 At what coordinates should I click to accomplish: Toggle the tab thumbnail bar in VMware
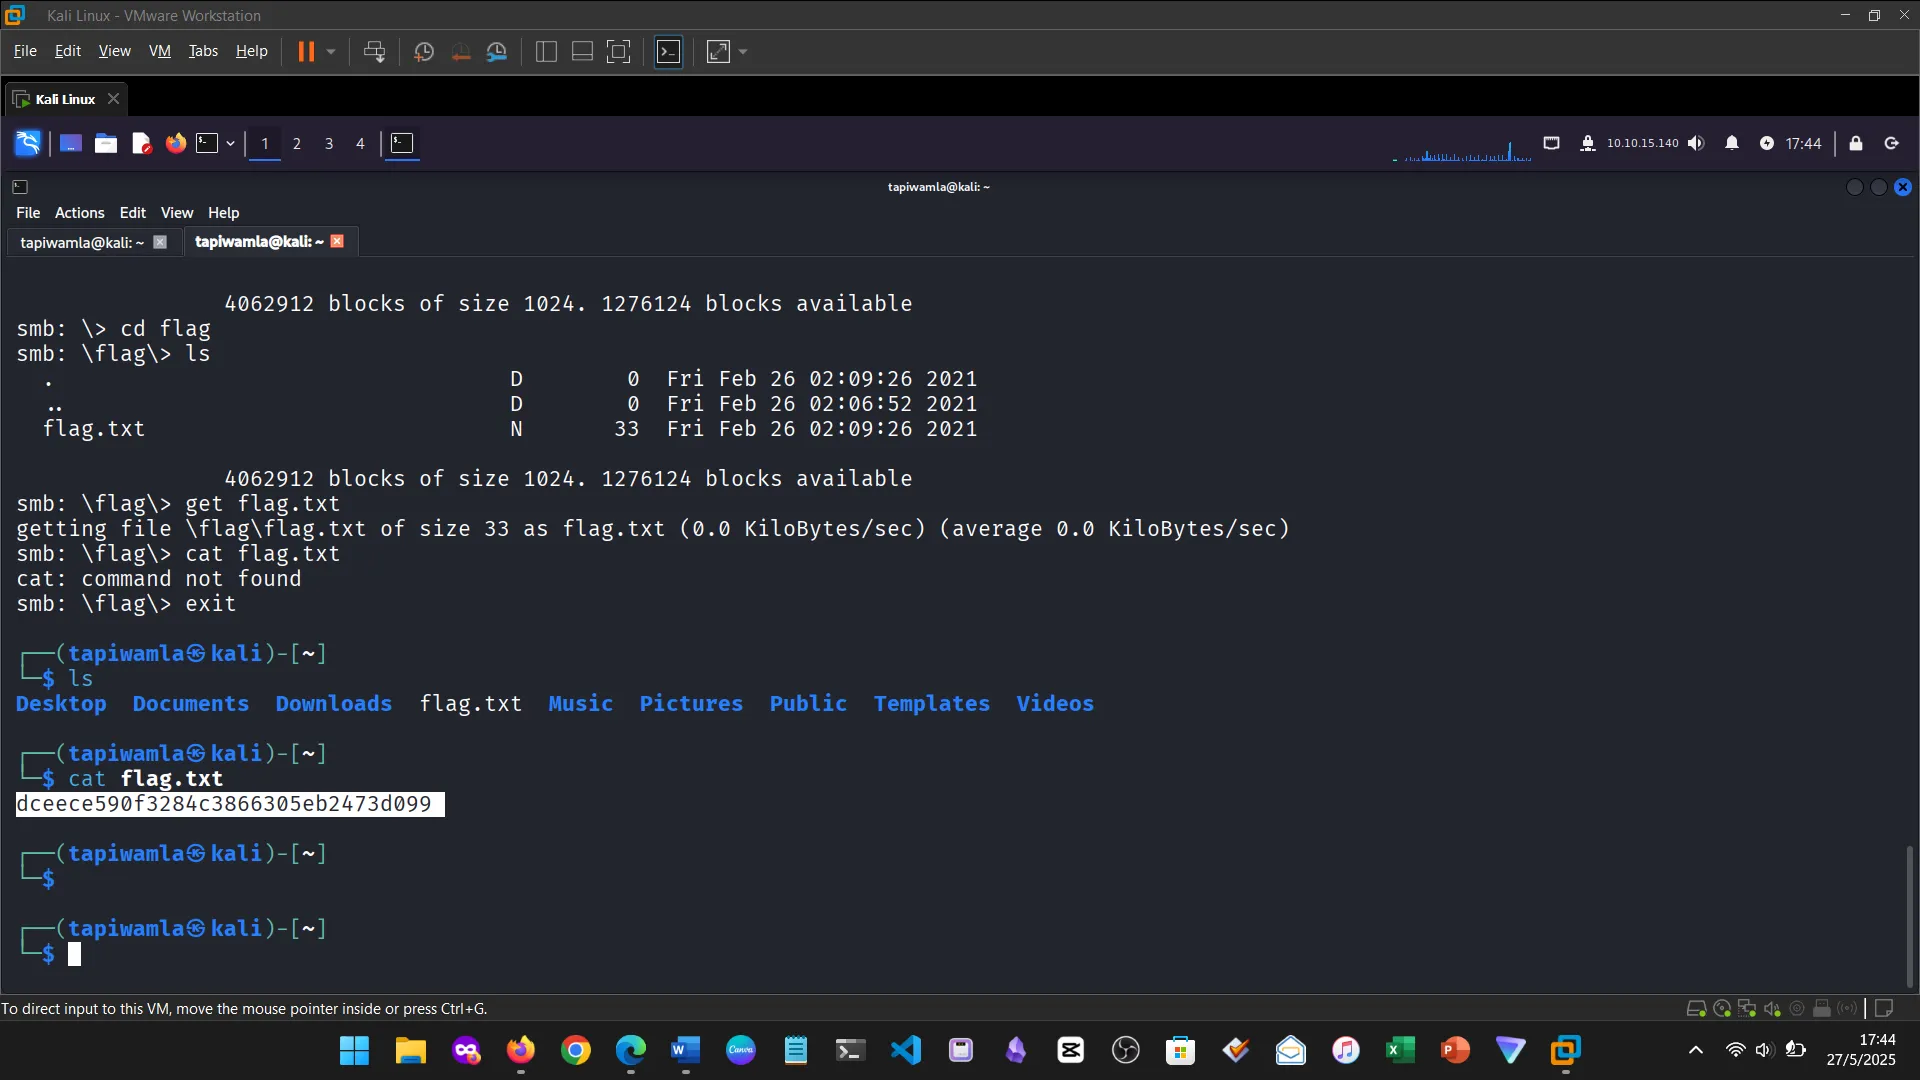pos(582,51)
